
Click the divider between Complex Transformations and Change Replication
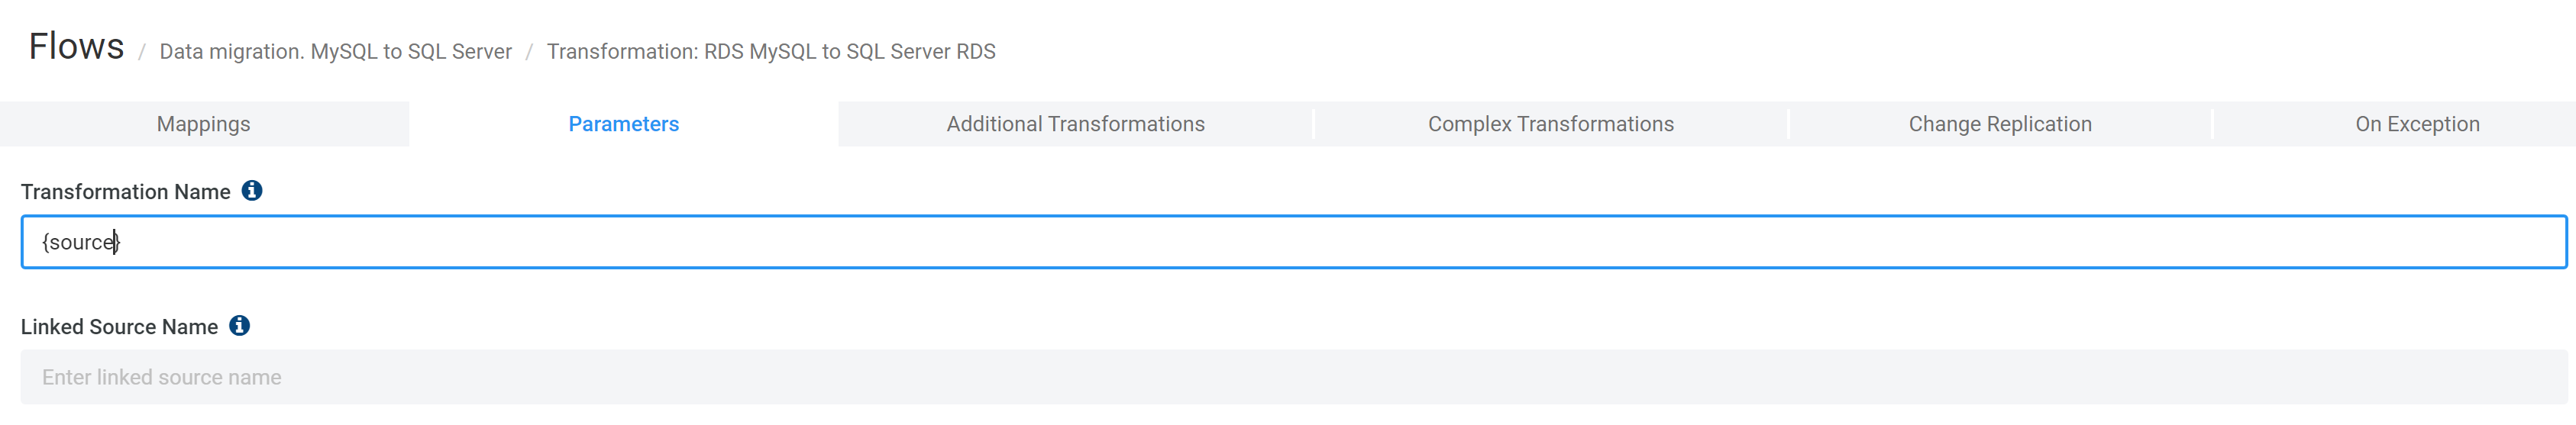tap(1788, 124)
